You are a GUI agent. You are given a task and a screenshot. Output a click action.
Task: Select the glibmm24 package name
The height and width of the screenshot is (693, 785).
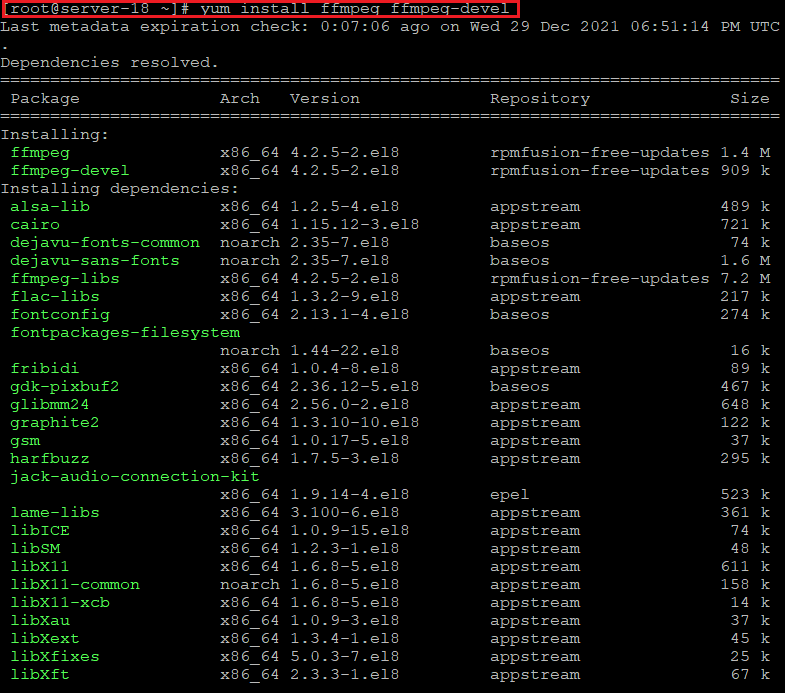tap(50, 405)
